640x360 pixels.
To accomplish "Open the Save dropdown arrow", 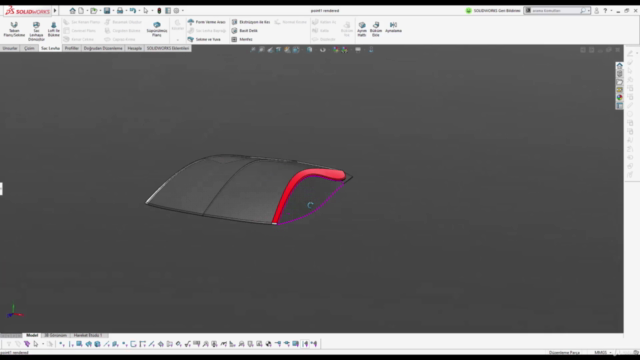I will pyautogui.click(x=113, y=11).
